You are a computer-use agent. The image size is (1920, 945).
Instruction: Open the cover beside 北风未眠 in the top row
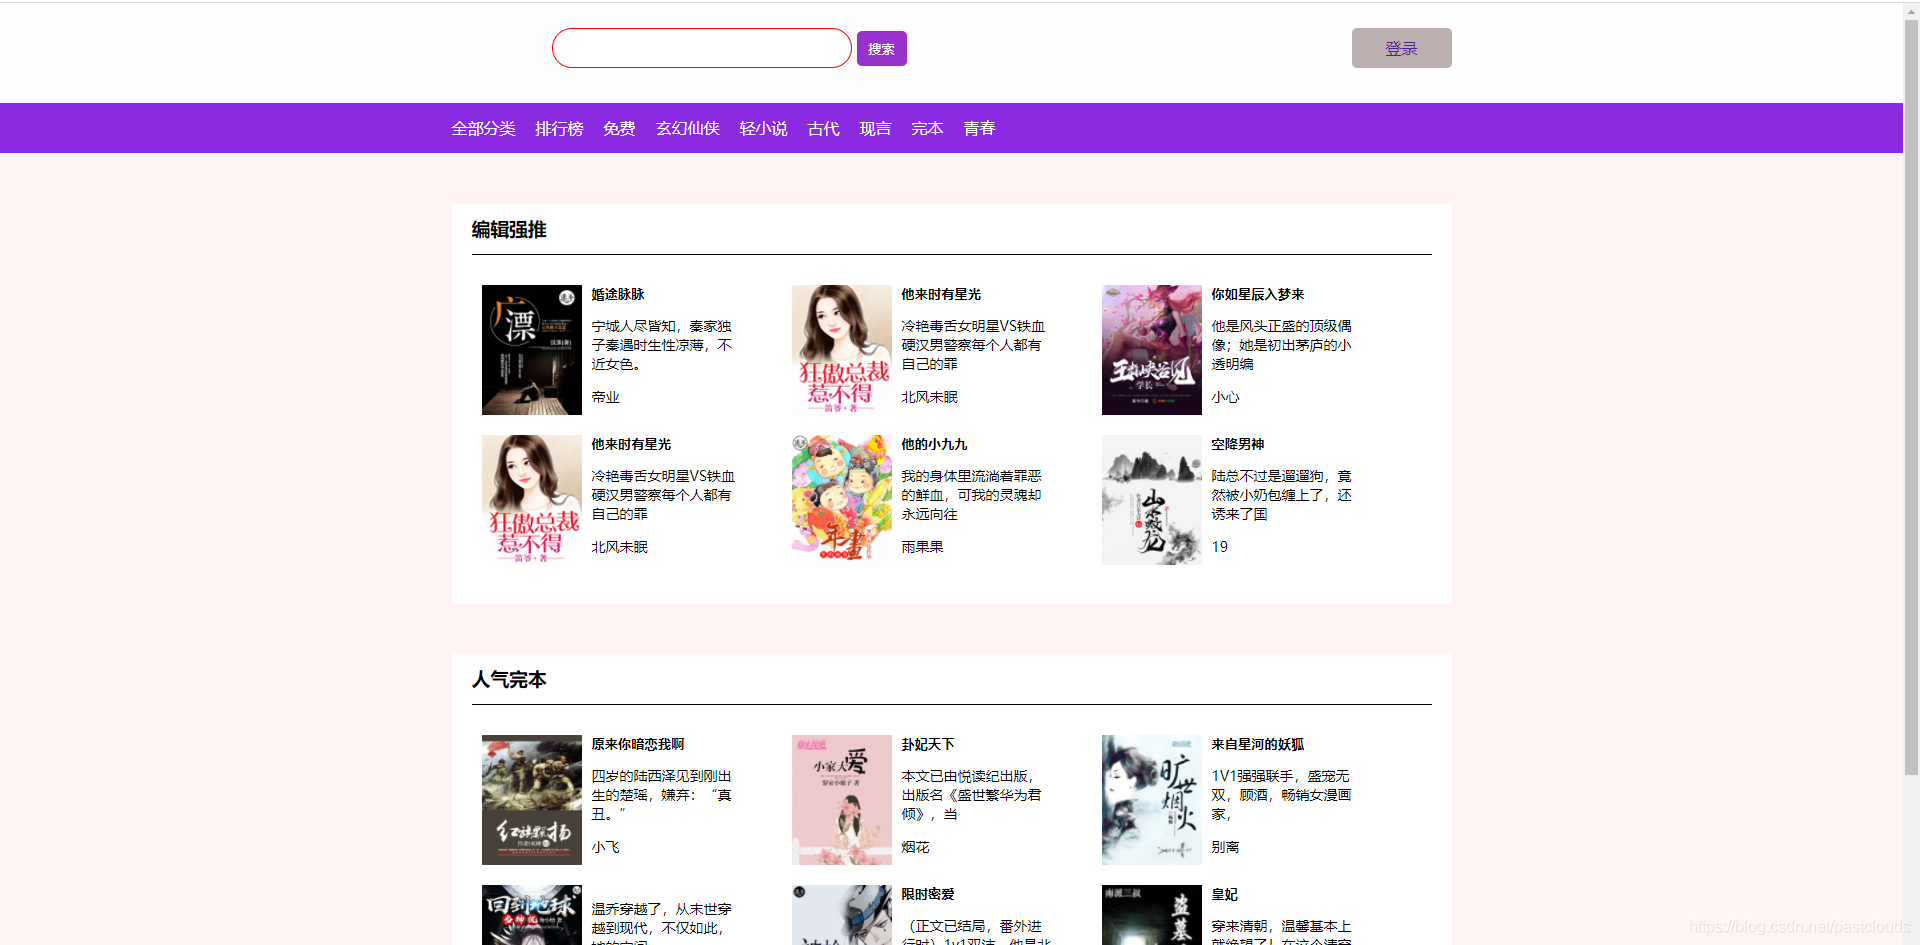842,350
